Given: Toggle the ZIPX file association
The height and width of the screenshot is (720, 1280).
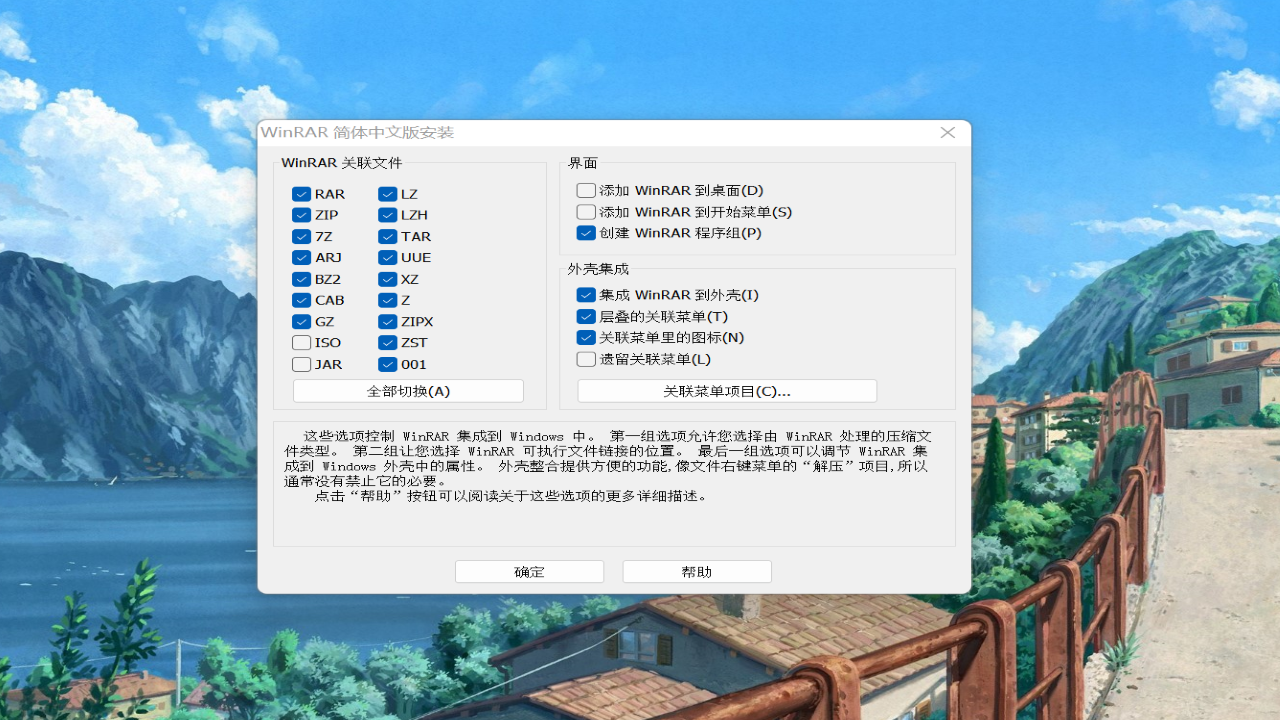Looking at the screenshot, I should [386, 321].
